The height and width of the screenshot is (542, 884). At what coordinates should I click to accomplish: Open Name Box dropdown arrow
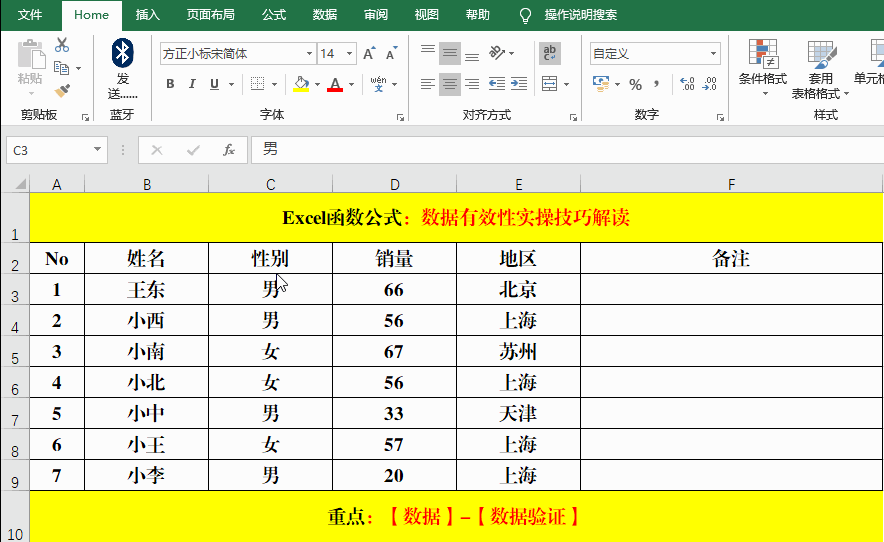[97, 149]
